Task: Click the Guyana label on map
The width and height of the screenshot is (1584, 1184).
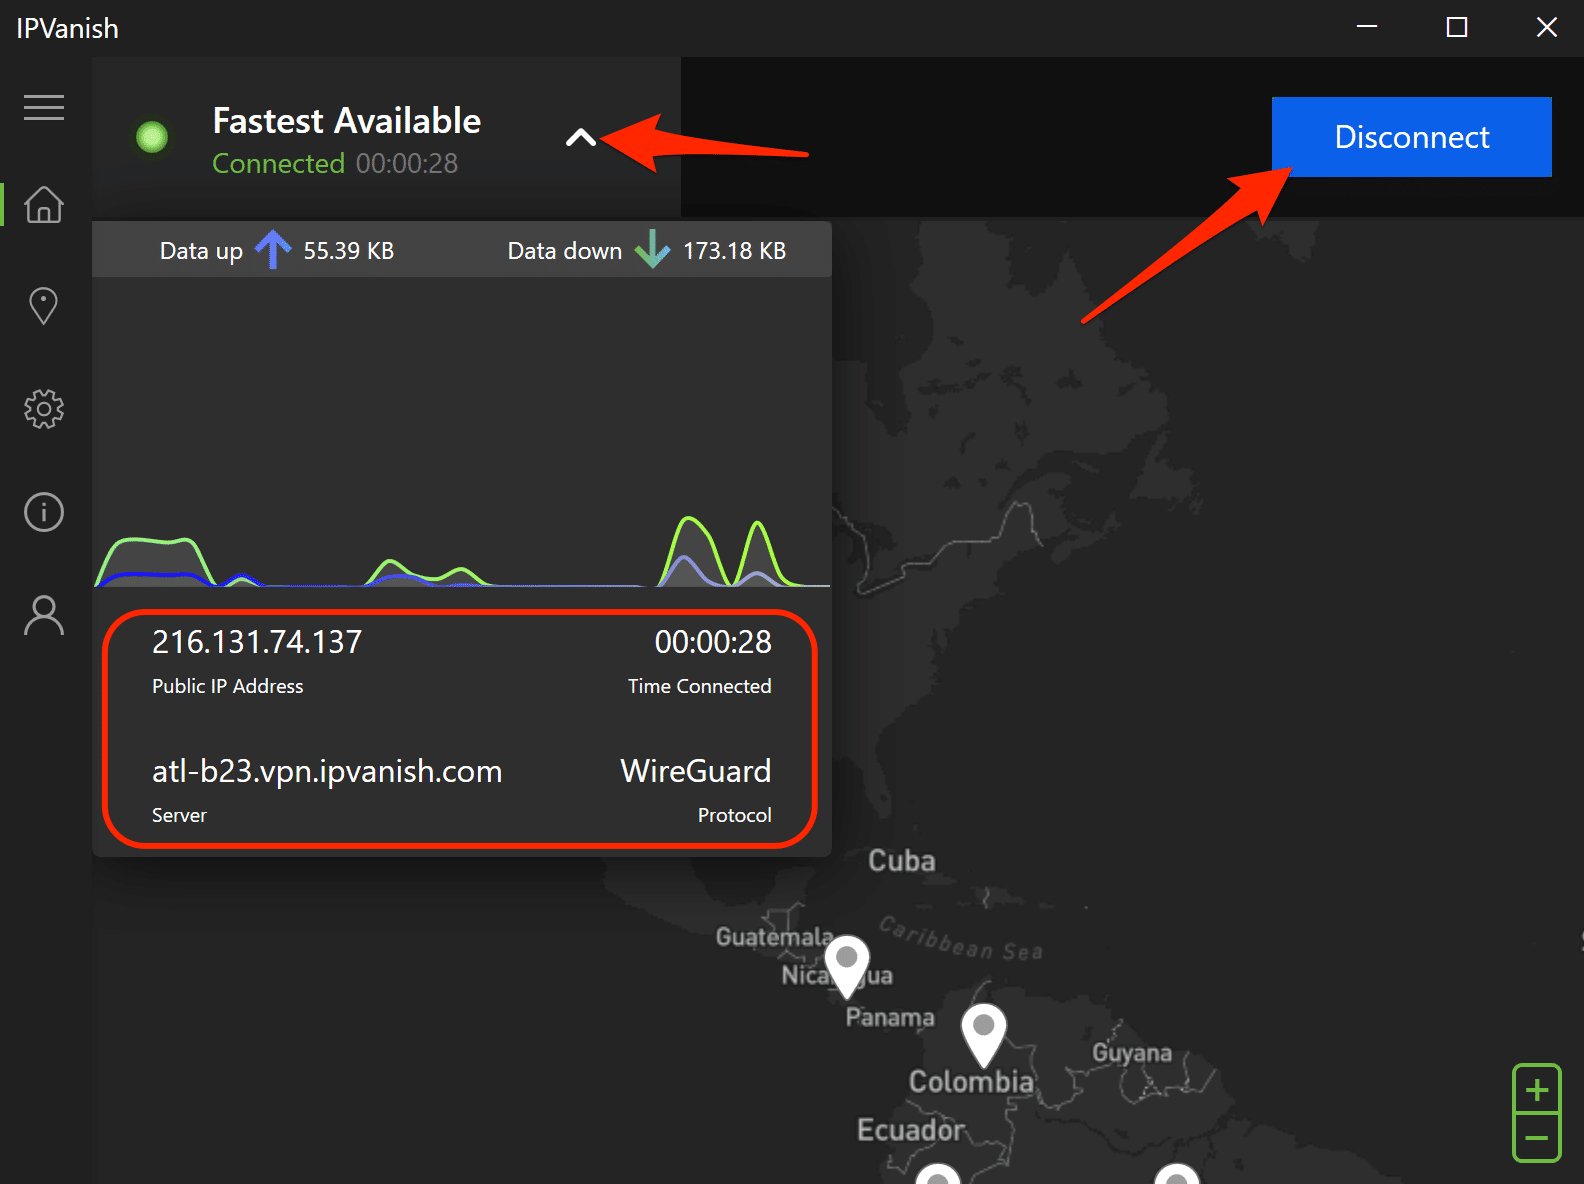Action: [x=1132, y=1053]
